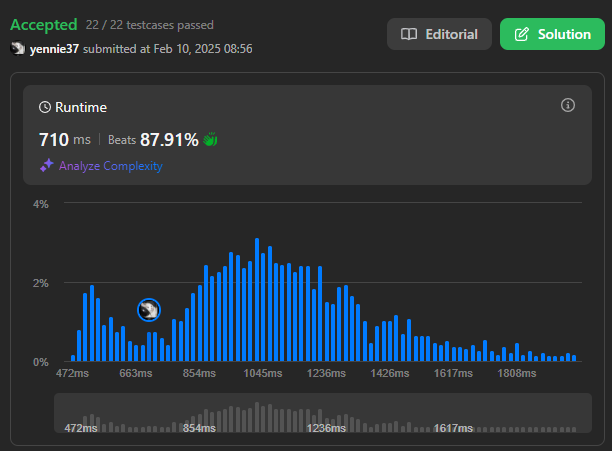The image size is (612, 451).
Task: Click the Beats 87.91% value
Action: coord(153,140)
